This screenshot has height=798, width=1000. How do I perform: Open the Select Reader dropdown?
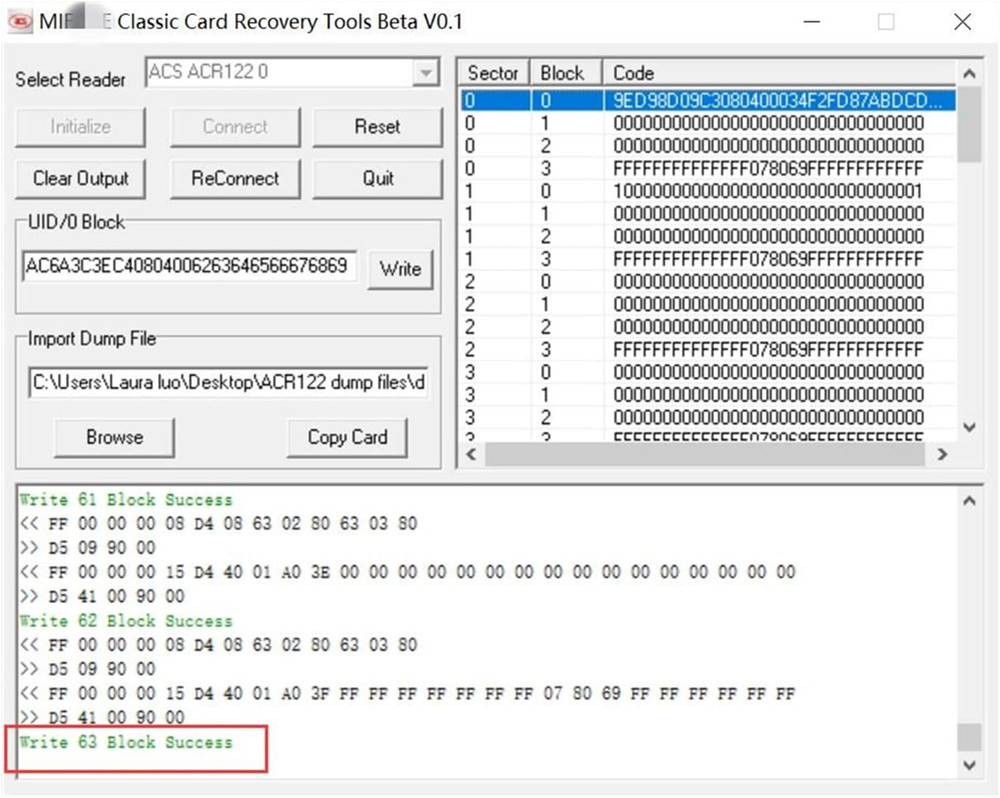point(426,74)
